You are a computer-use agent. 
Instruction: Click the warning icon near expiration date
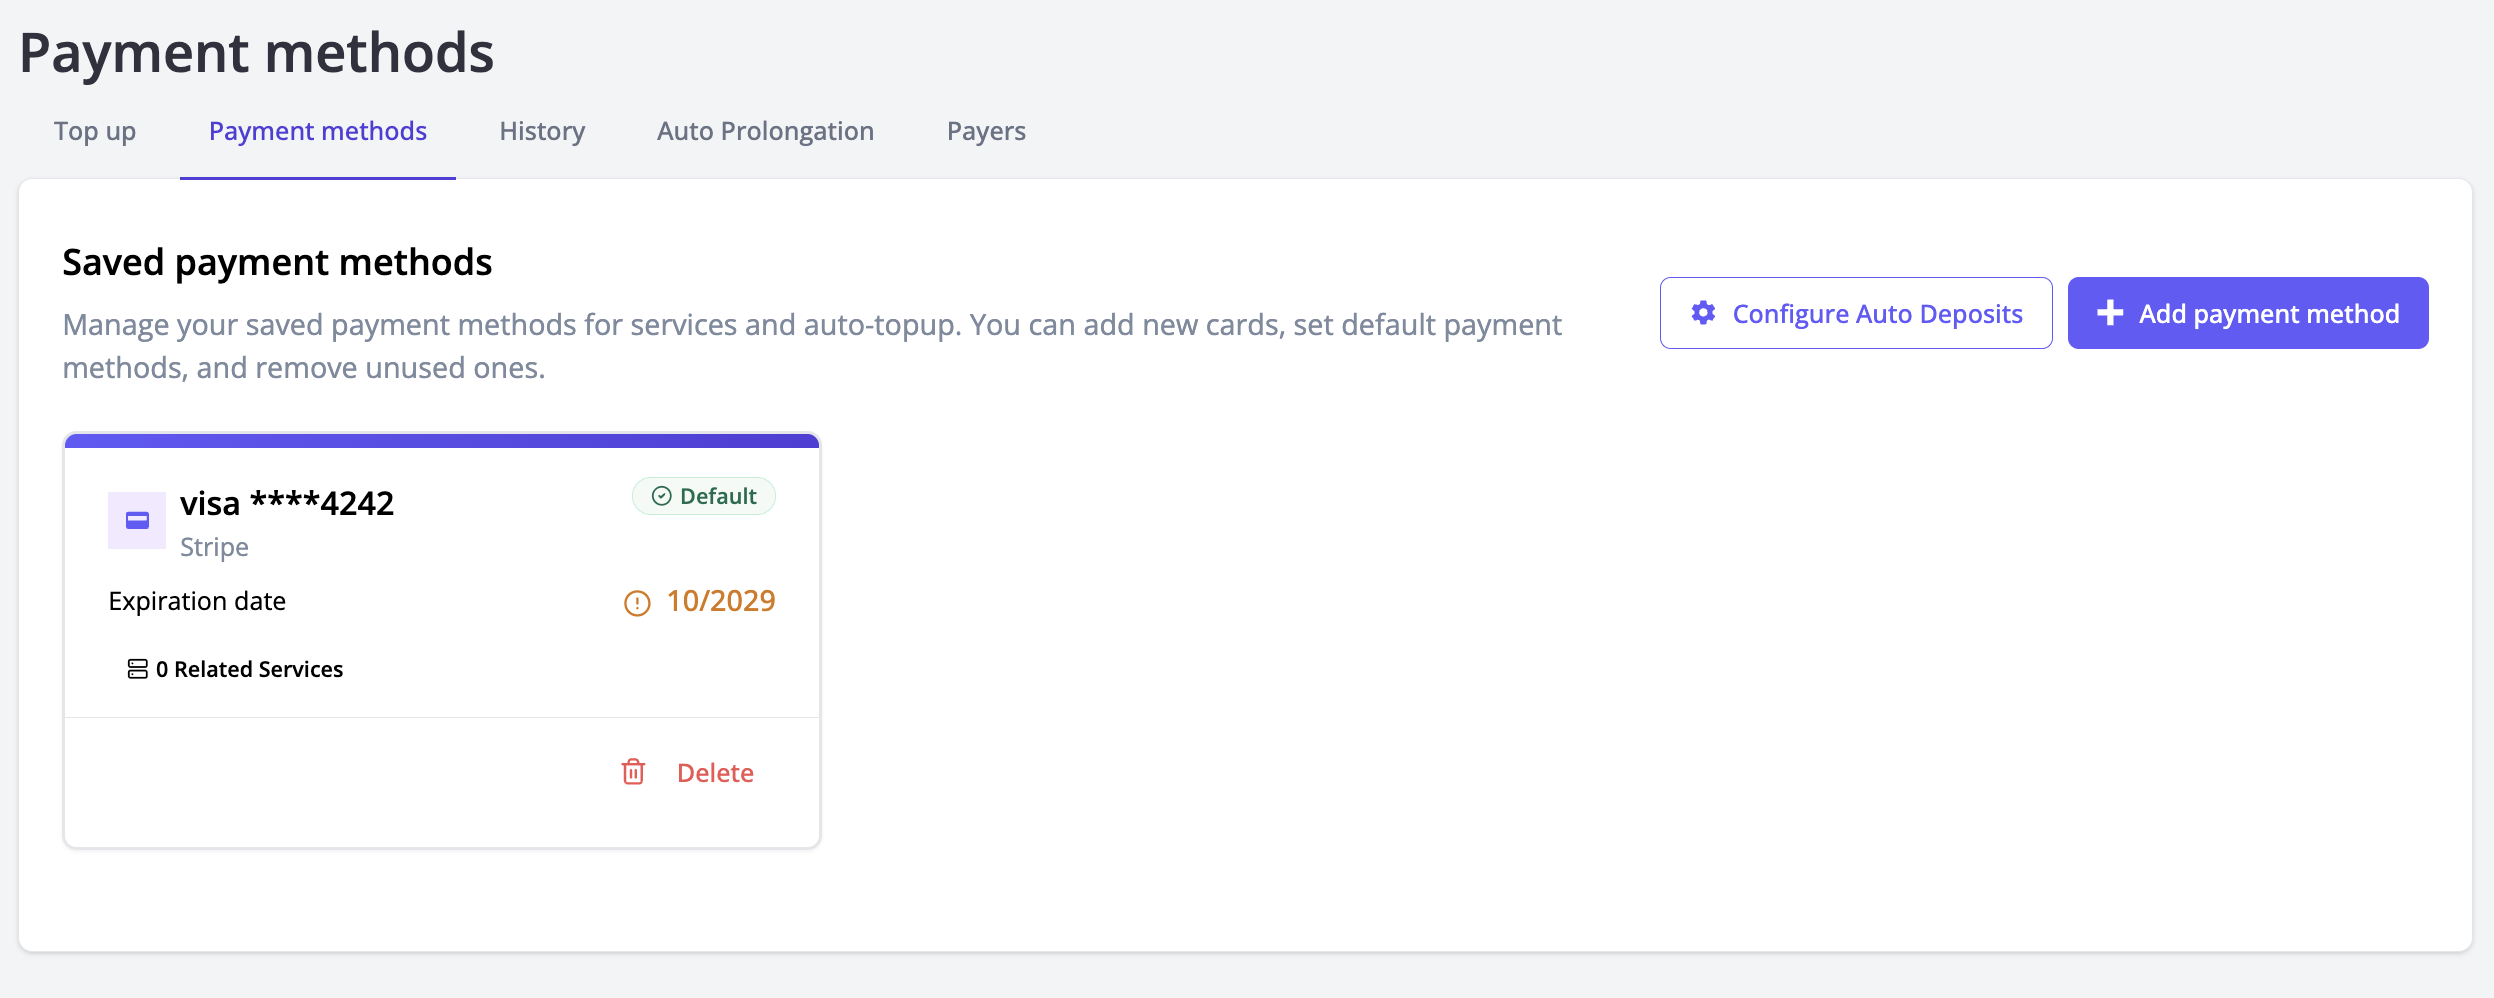(x=637, y=603)
